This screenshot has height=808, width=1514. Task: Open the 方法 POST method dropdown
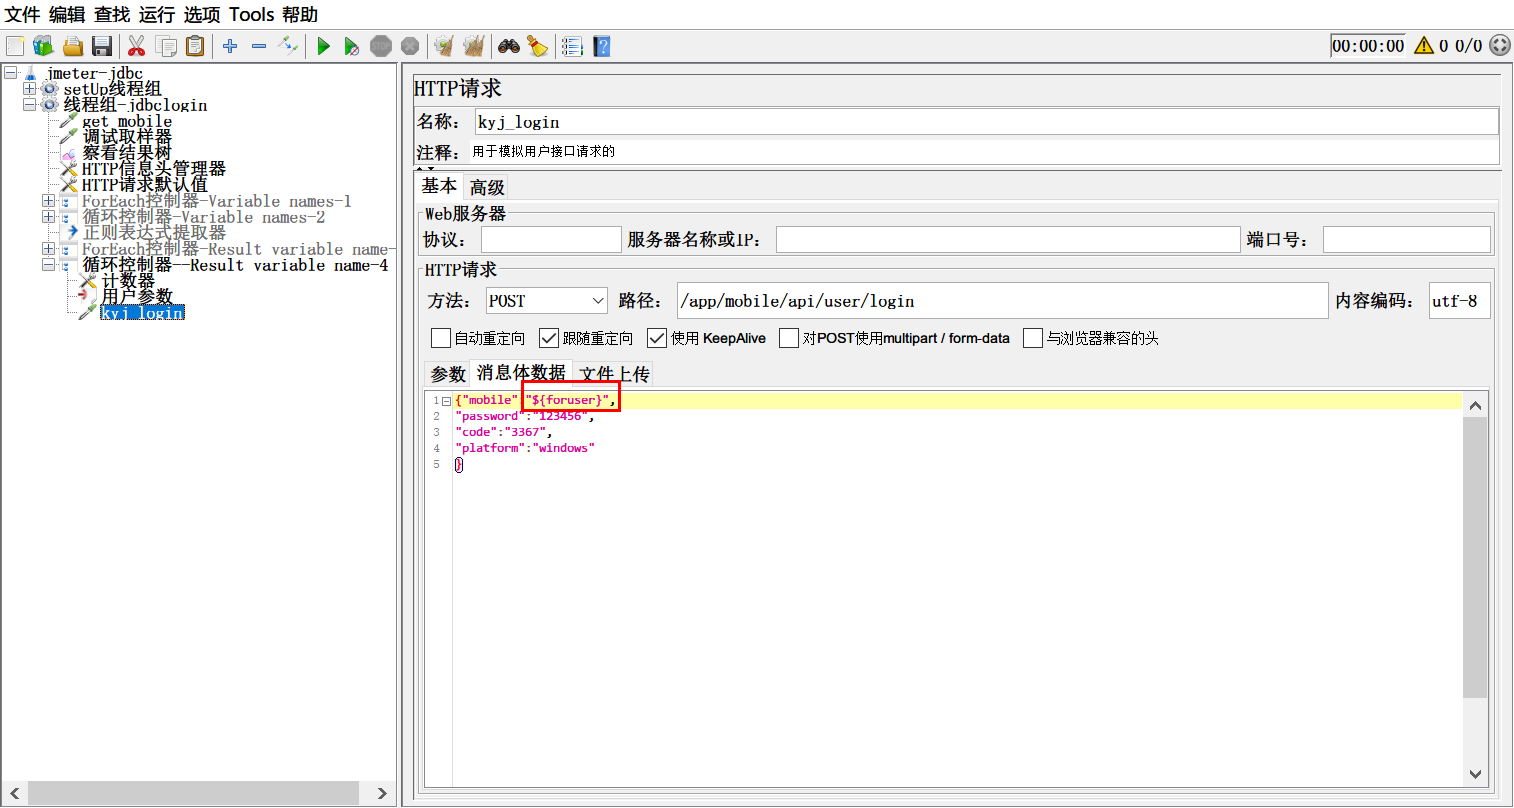click(546, 301)
